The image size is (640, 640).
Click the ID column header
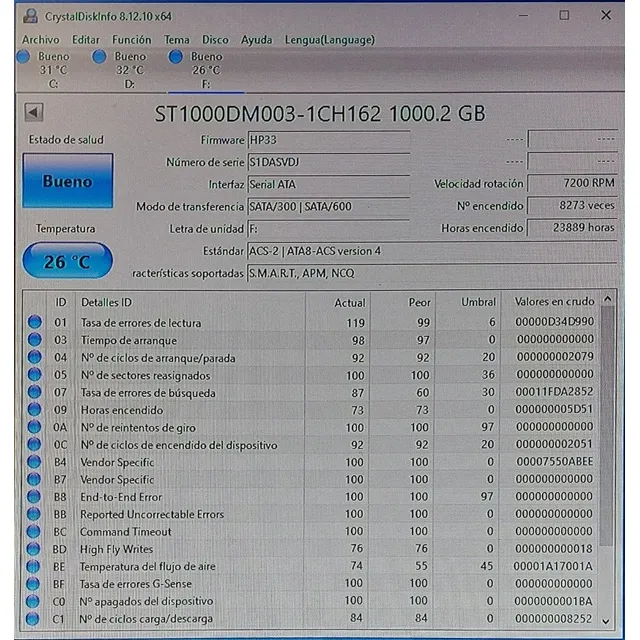click(61, 302)
